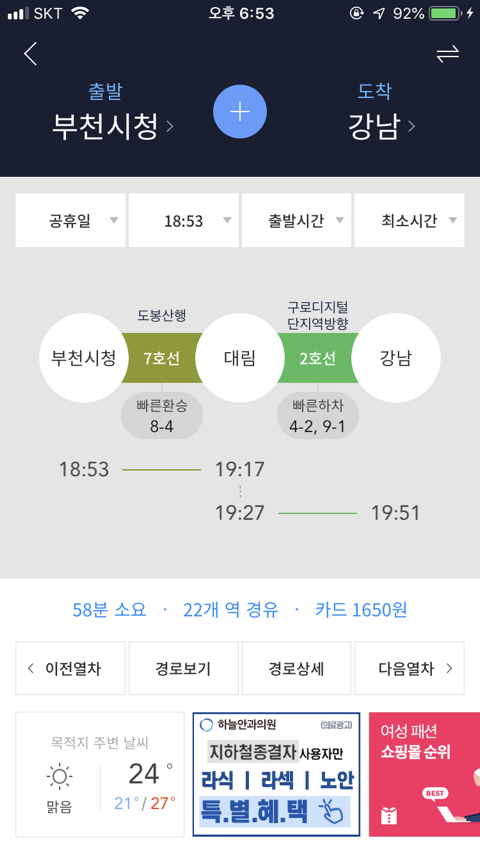Tap the back arrow icon
The width and height of the screenshot is (480, 854).
[31, 54]
